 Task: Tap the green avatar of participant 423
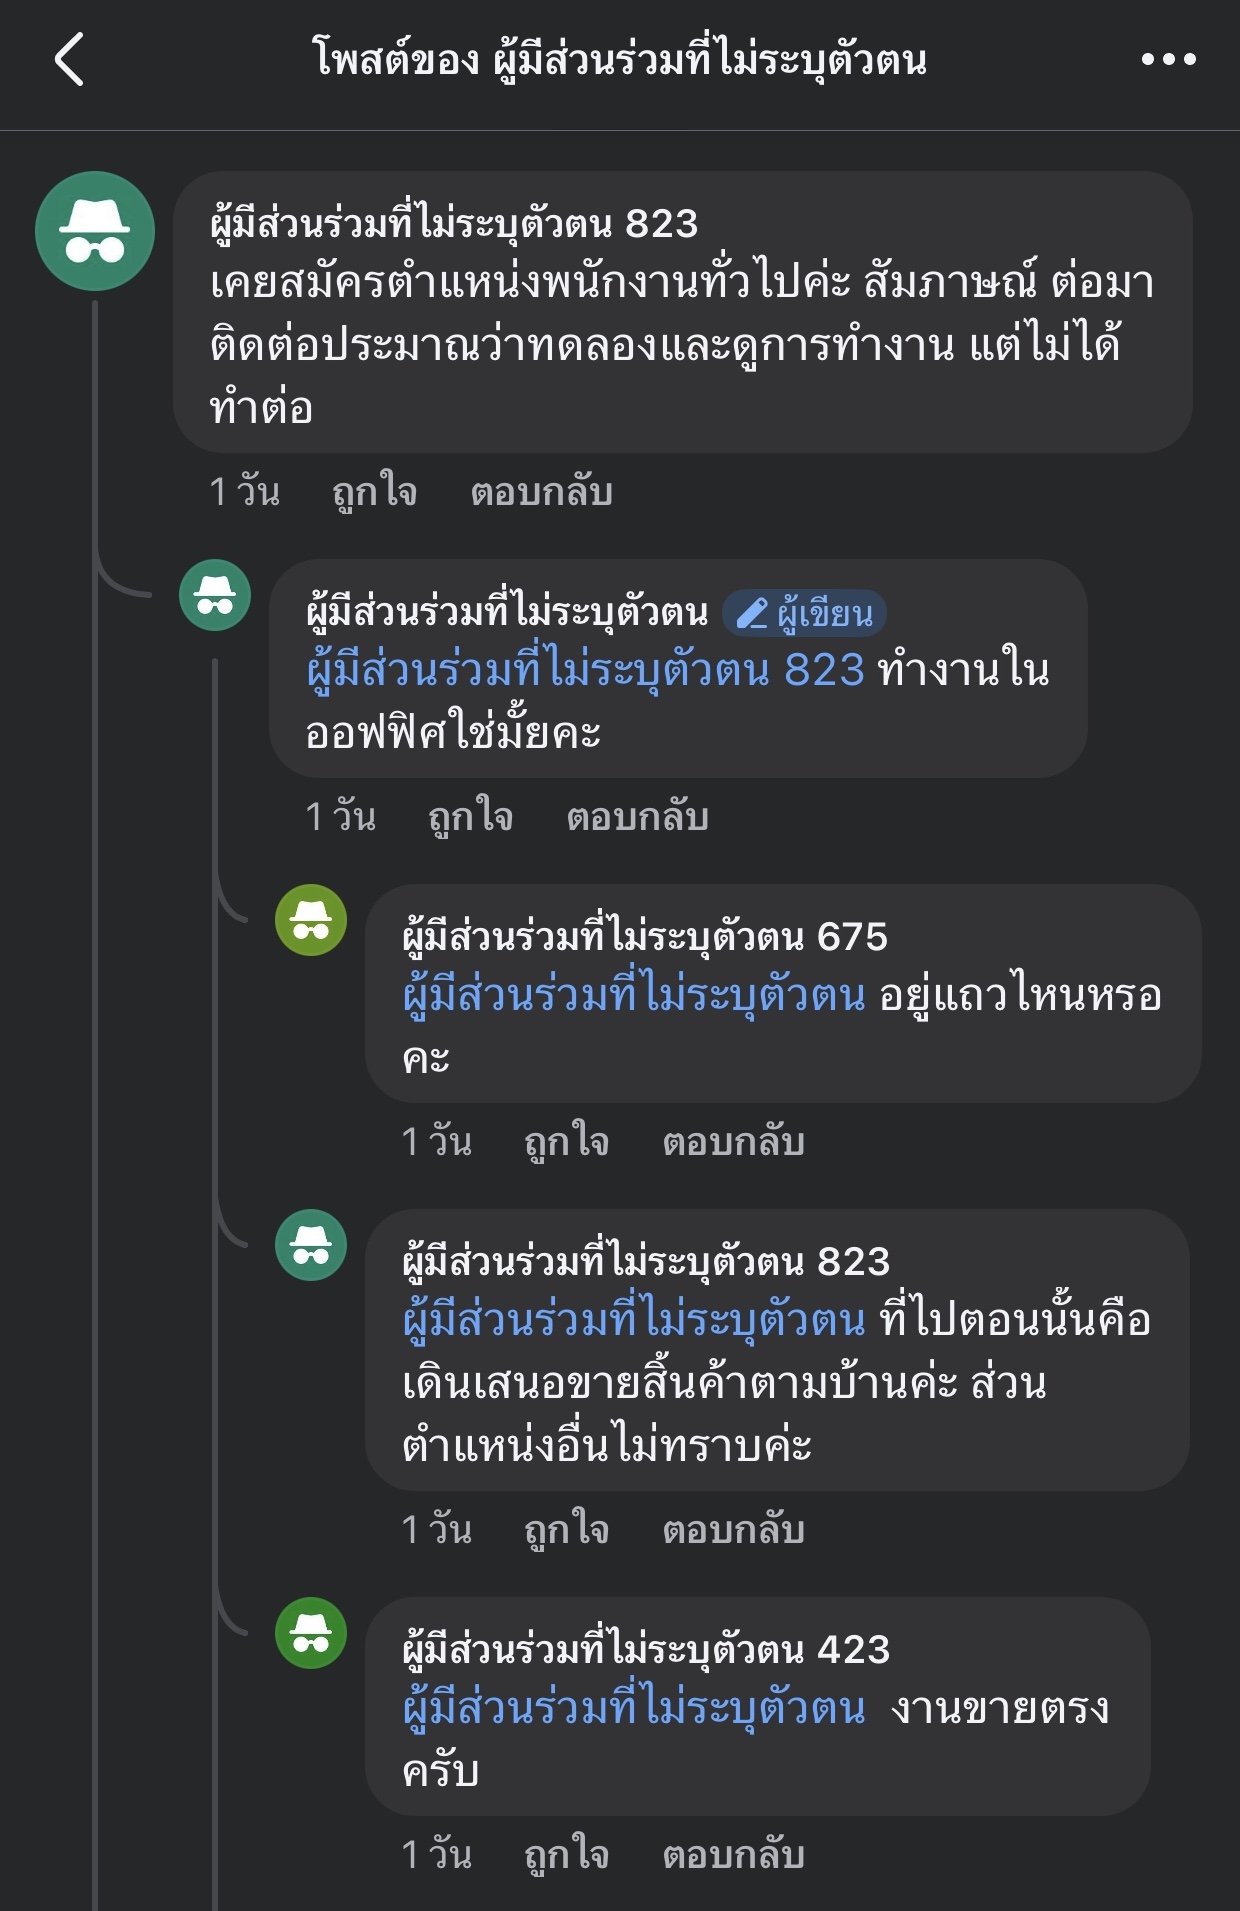311,1633
